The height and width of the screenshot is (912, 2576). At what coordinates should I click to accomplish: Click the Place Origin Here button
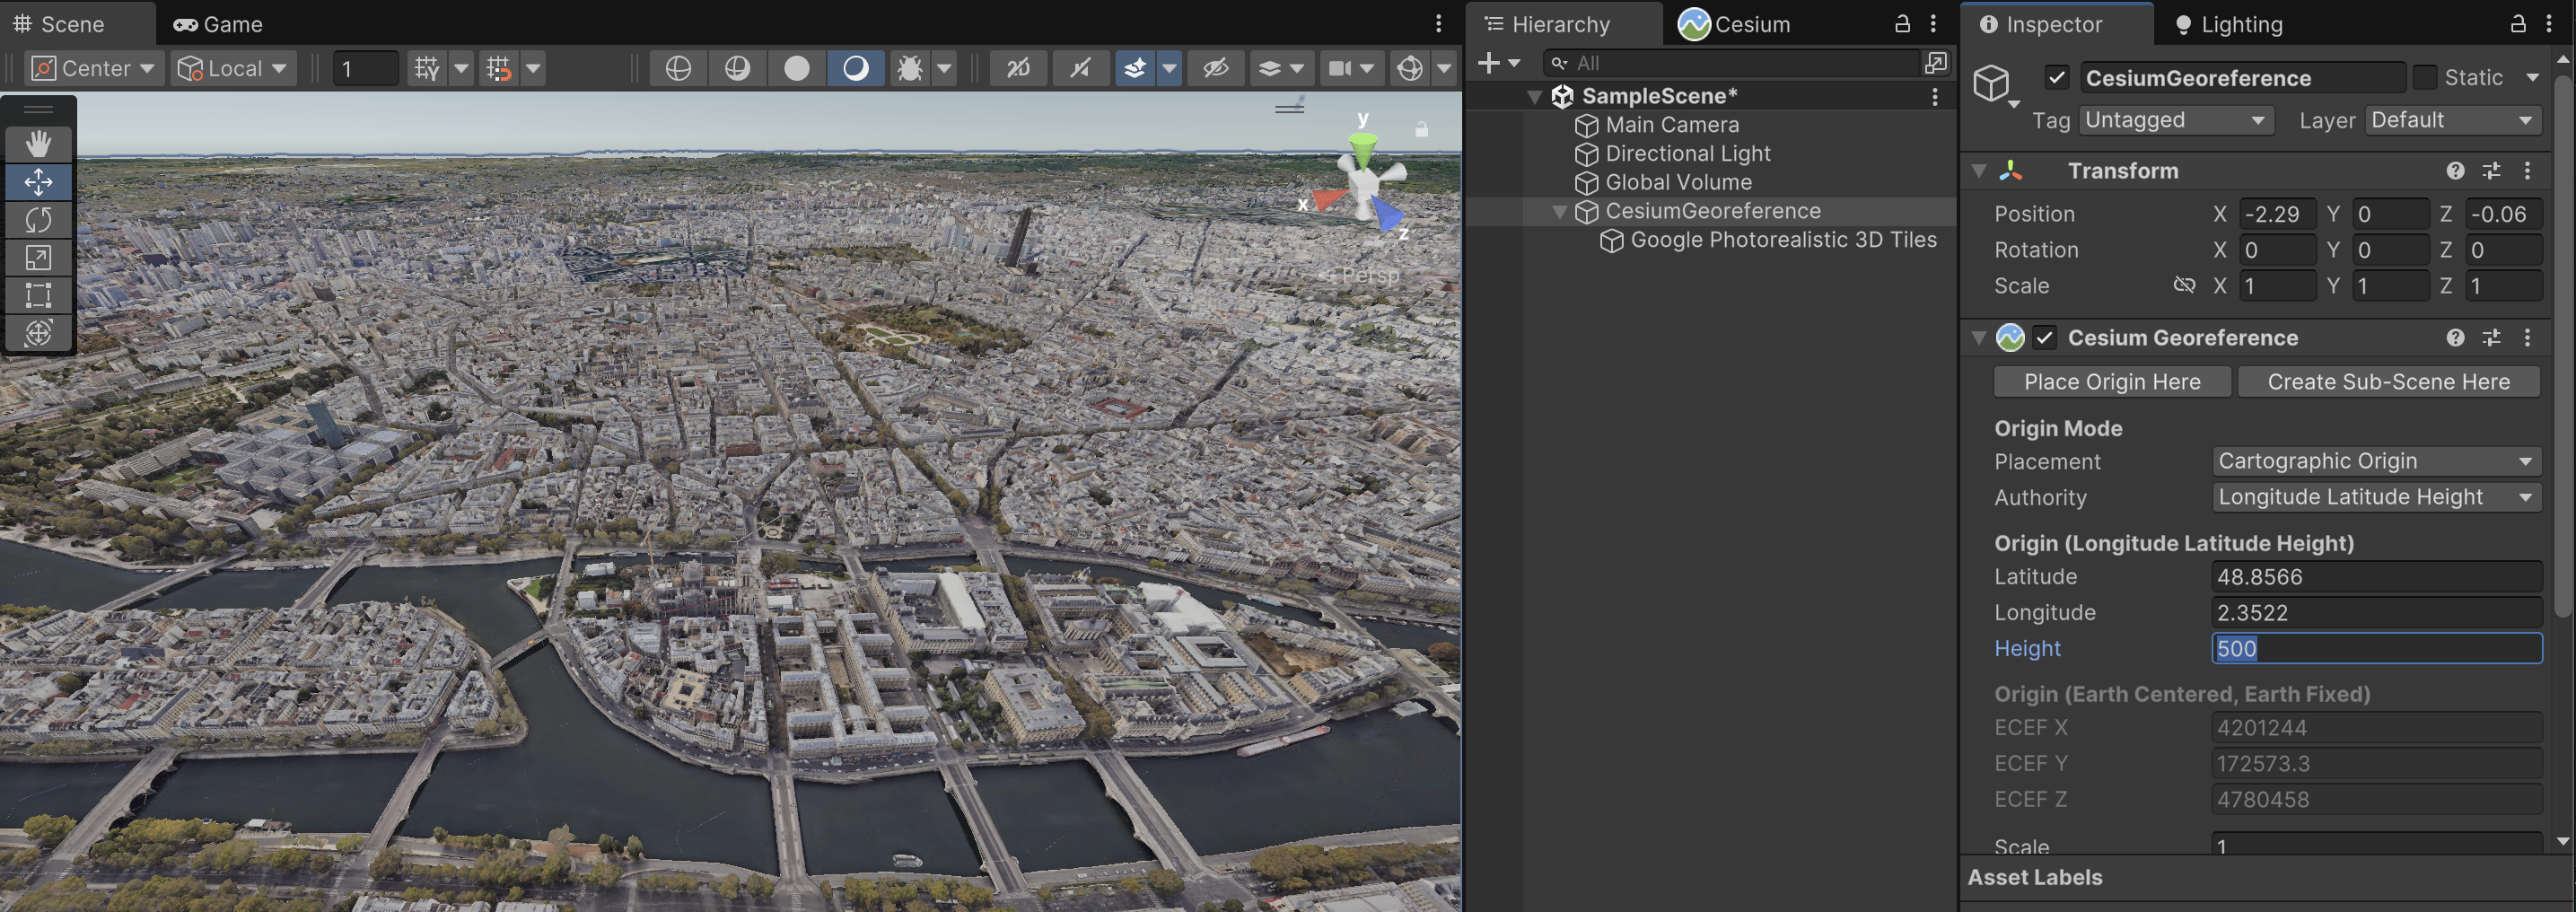[x=2112, y=382]
